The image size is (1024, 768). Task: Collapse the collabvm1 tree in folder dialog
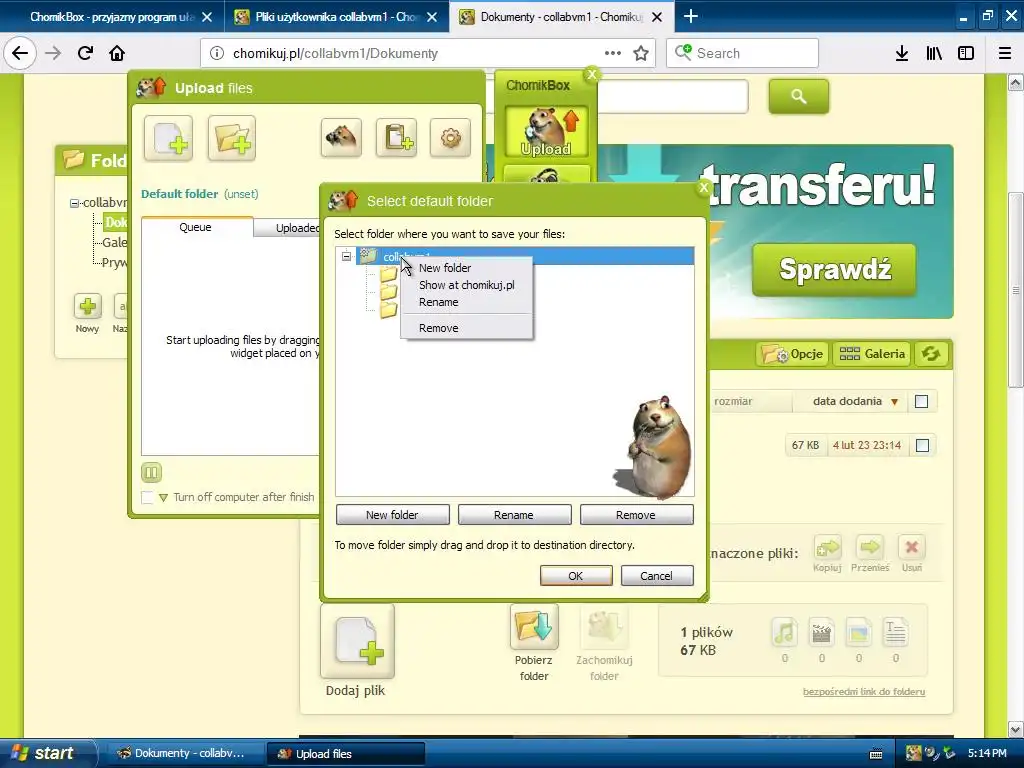347,257
